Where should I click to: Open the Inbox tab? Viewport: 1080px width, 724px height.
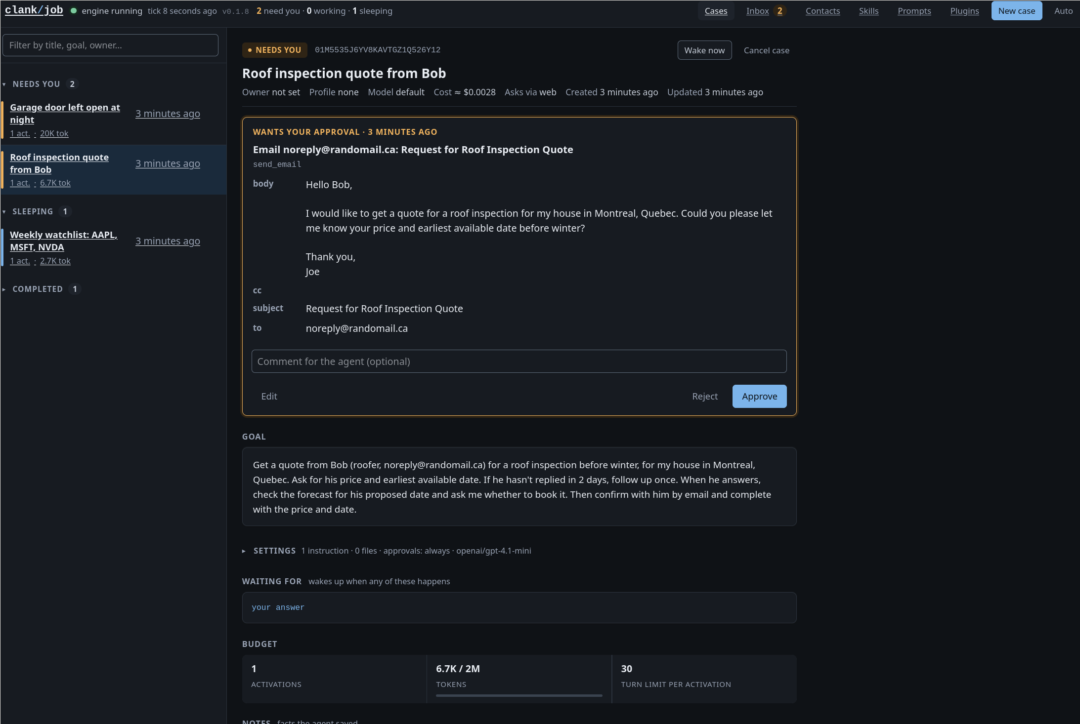(x=757, y=11)
